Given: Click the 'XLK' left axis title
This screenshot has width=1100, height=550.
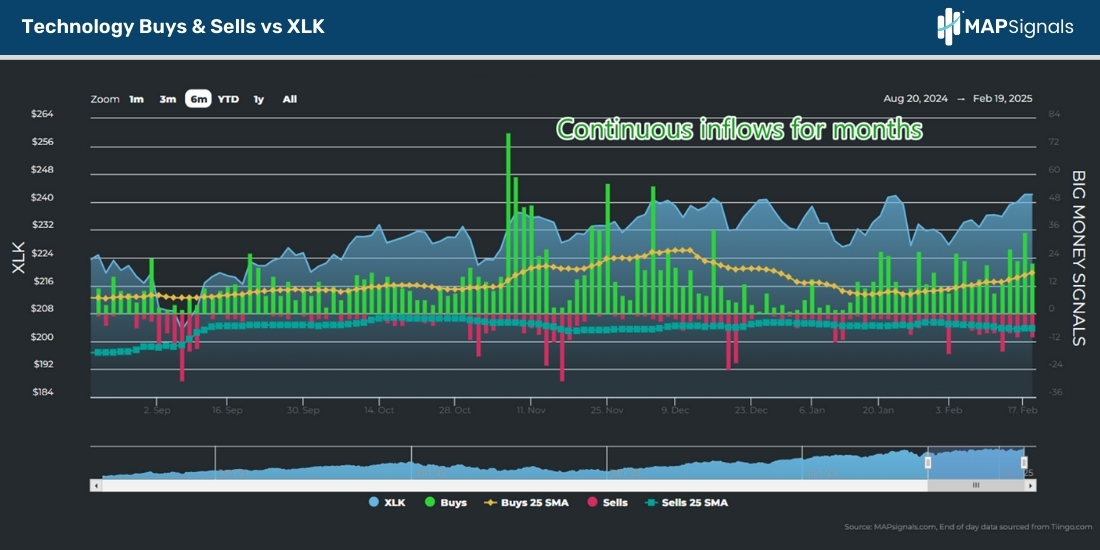Looking at the screenshot, I should click(x=18, y=257).
